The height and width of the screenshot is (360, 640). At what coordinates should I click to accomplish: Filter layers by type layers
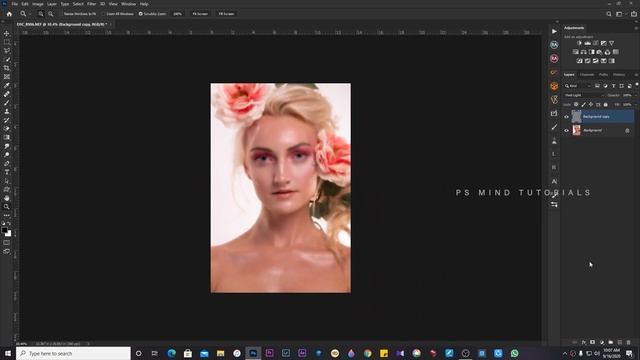613,86
